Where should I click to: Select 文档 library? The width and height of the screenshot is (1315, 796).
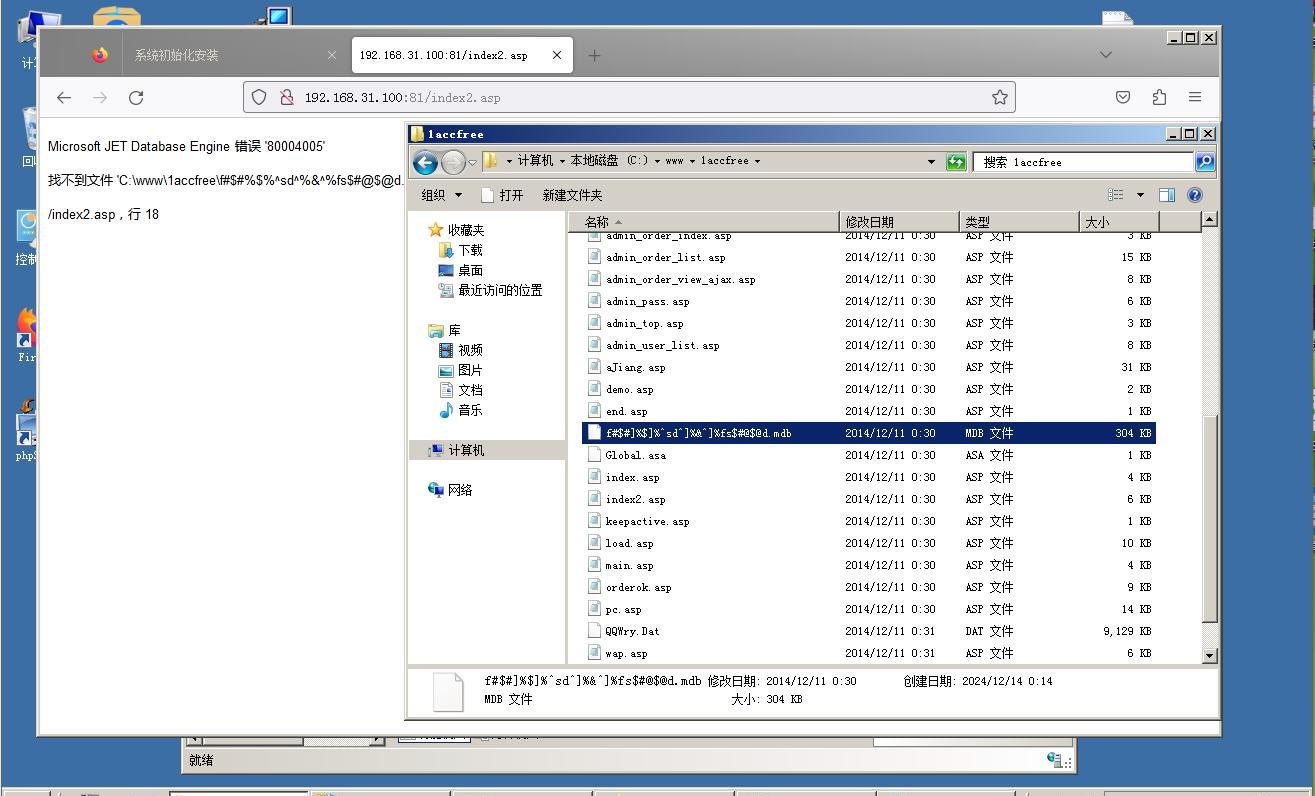pos(461,390)
